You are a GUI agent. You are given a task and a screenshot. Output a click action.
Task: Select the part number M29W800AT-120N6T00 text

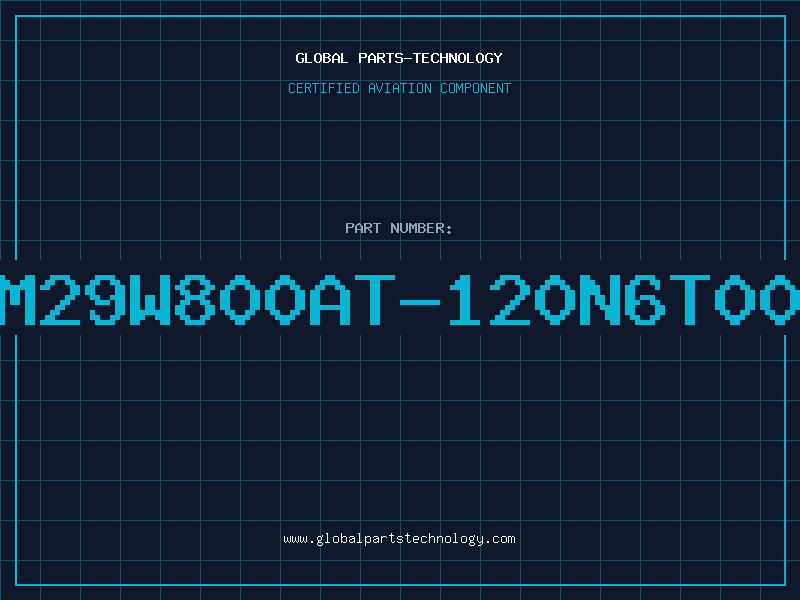click(400, 300)
